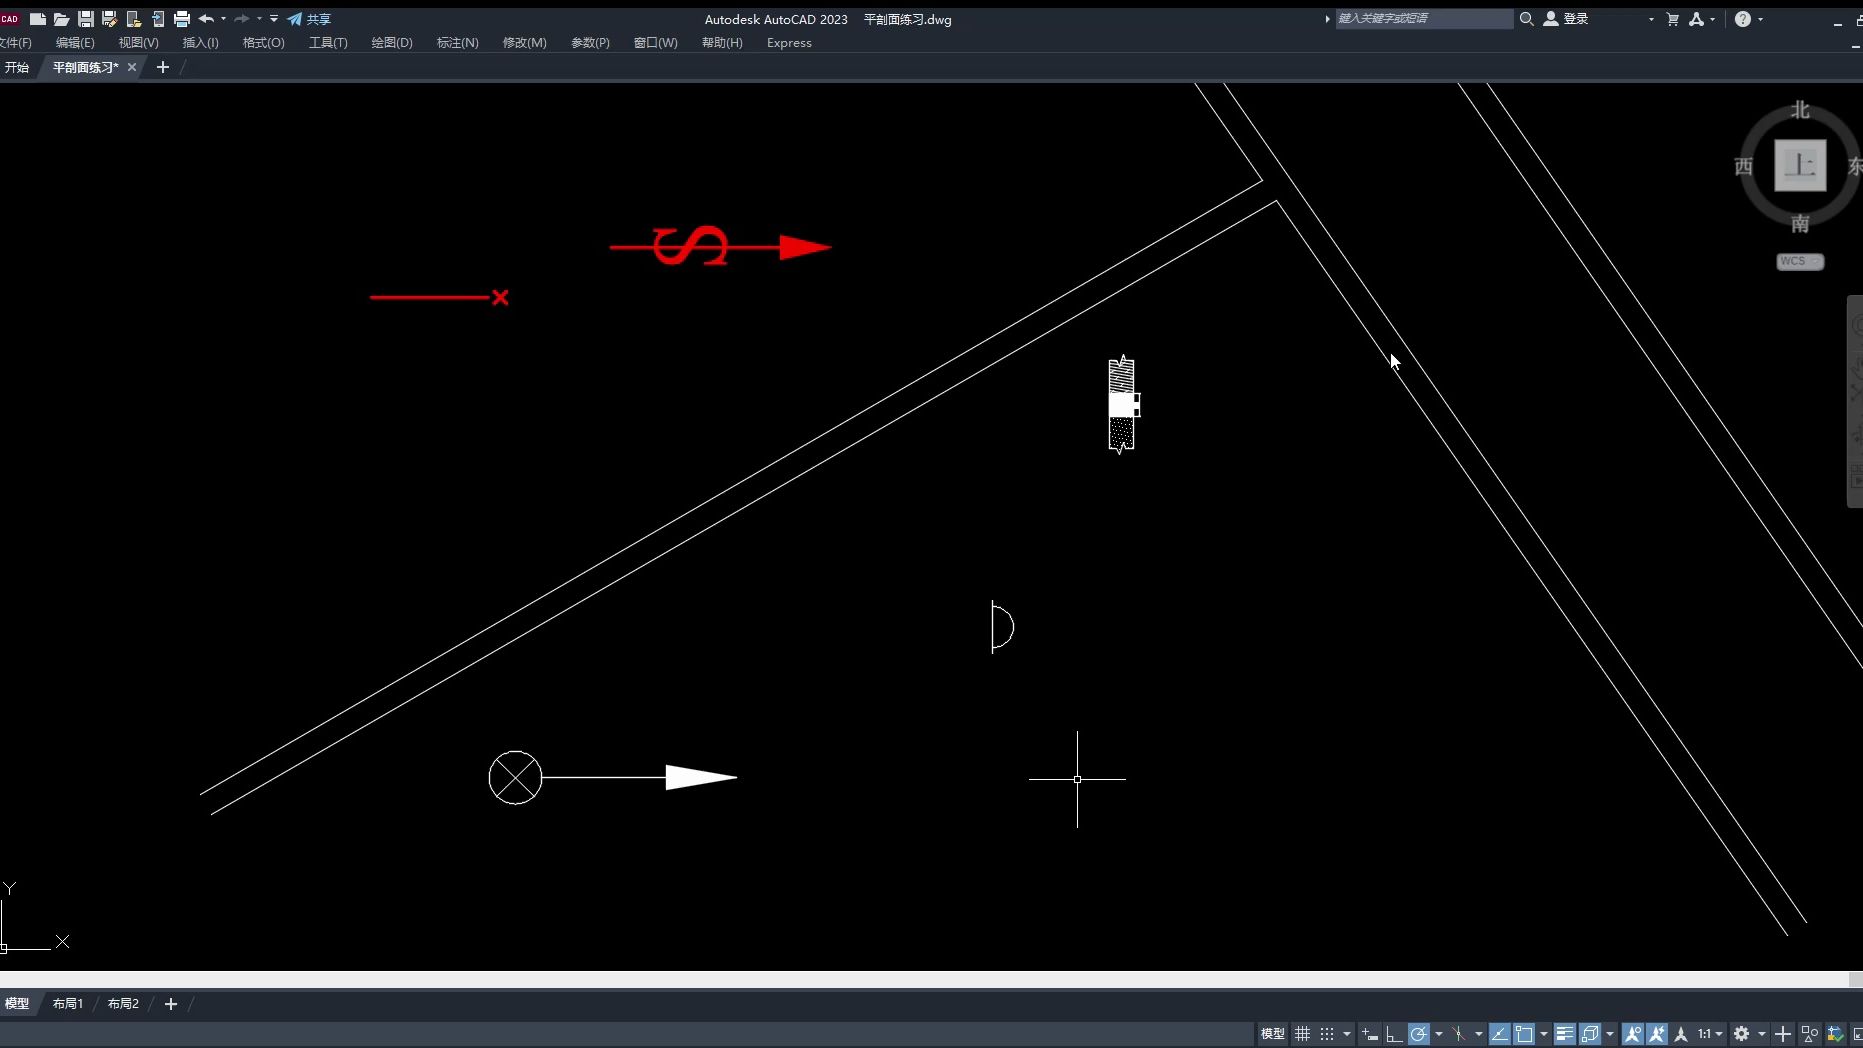Select the 平剖面练习 drawing tab

tap(85, 67)
